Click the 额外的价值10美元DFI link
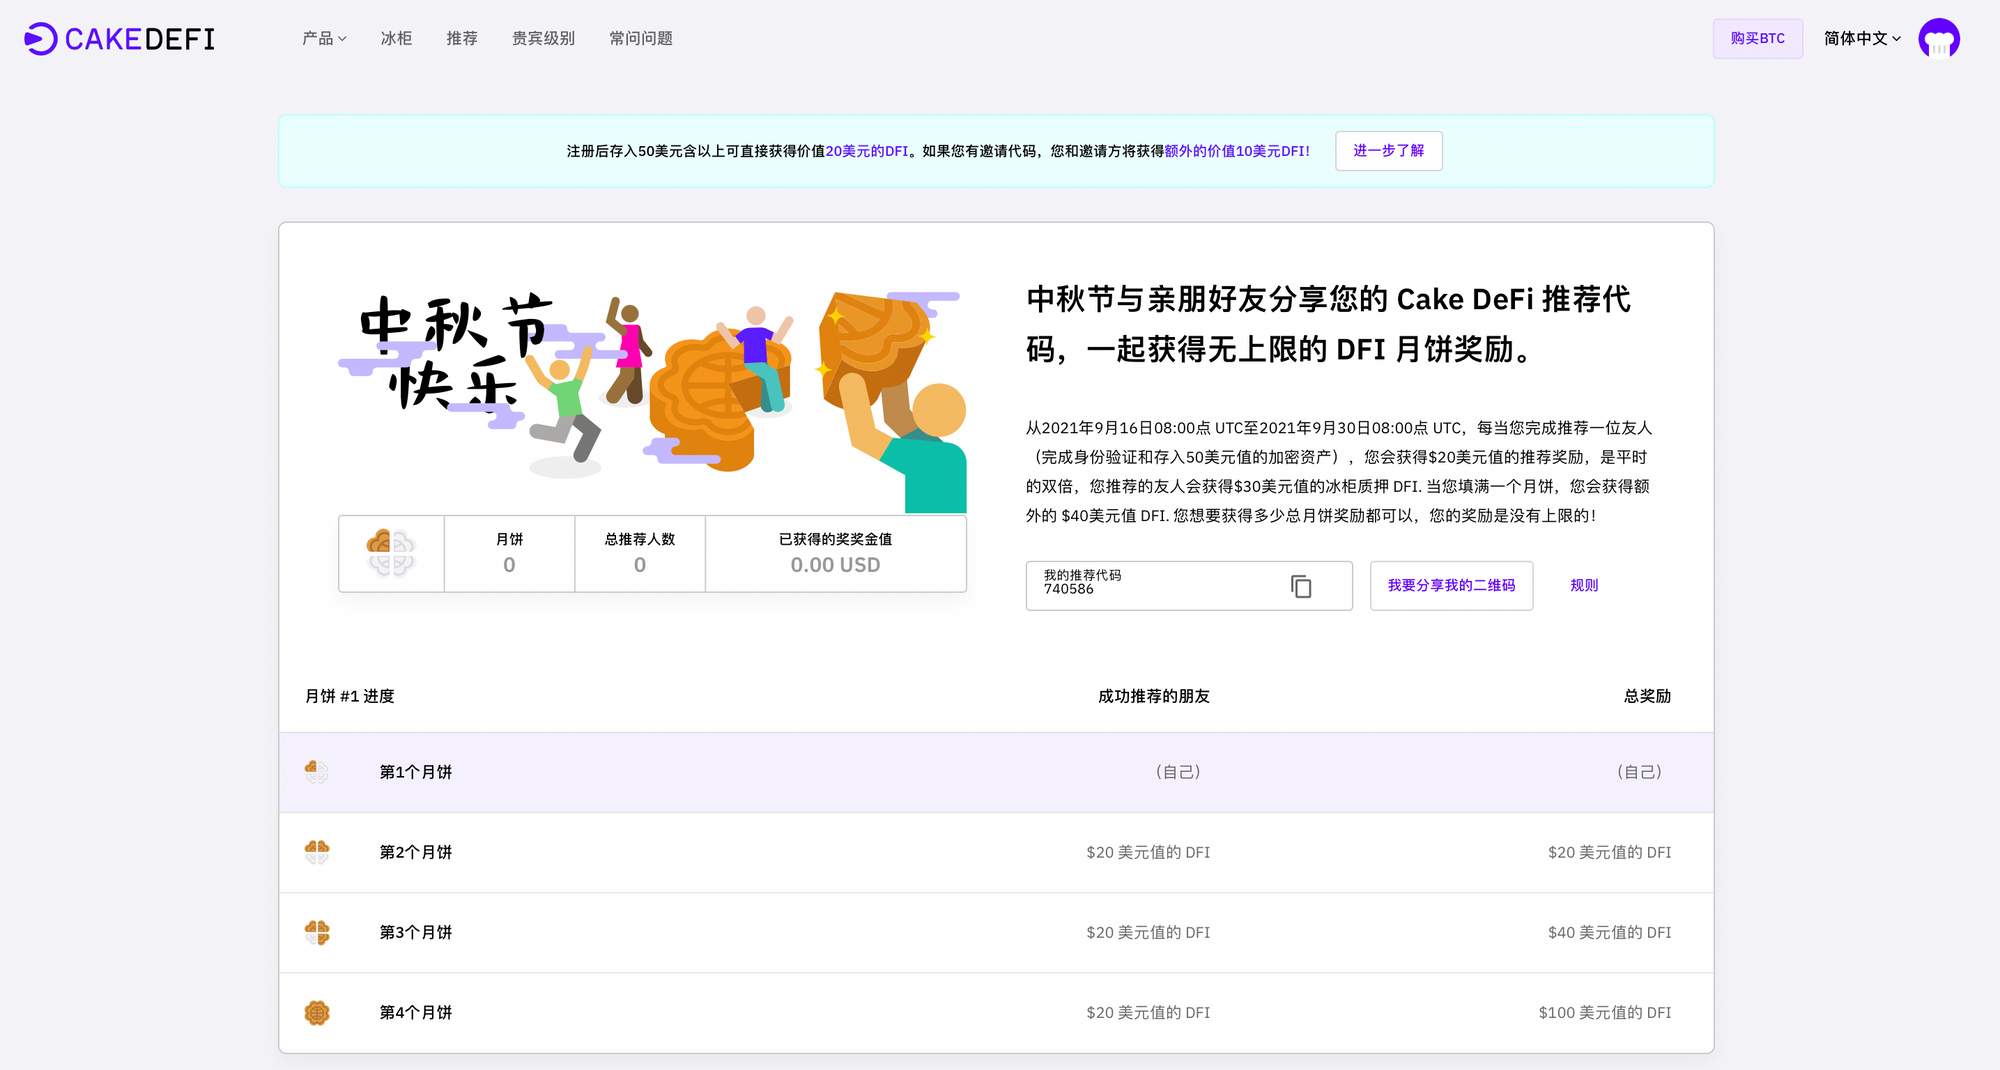 pyautogui.click(x=1237, y=151)
